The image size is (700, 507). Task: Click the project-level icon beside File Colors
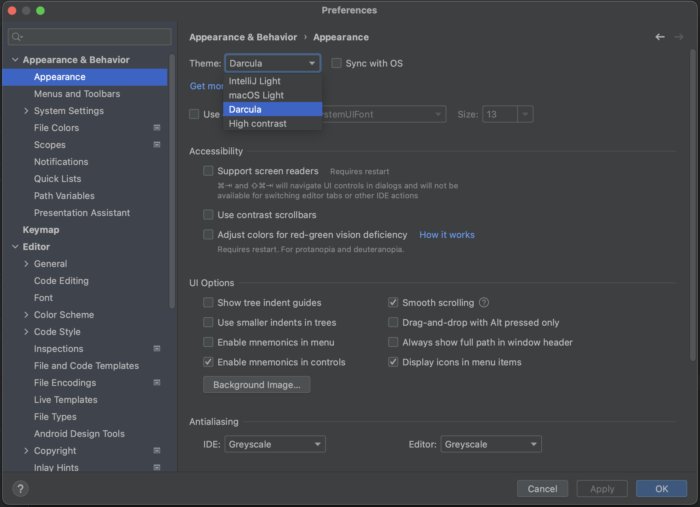pos(157,128)
